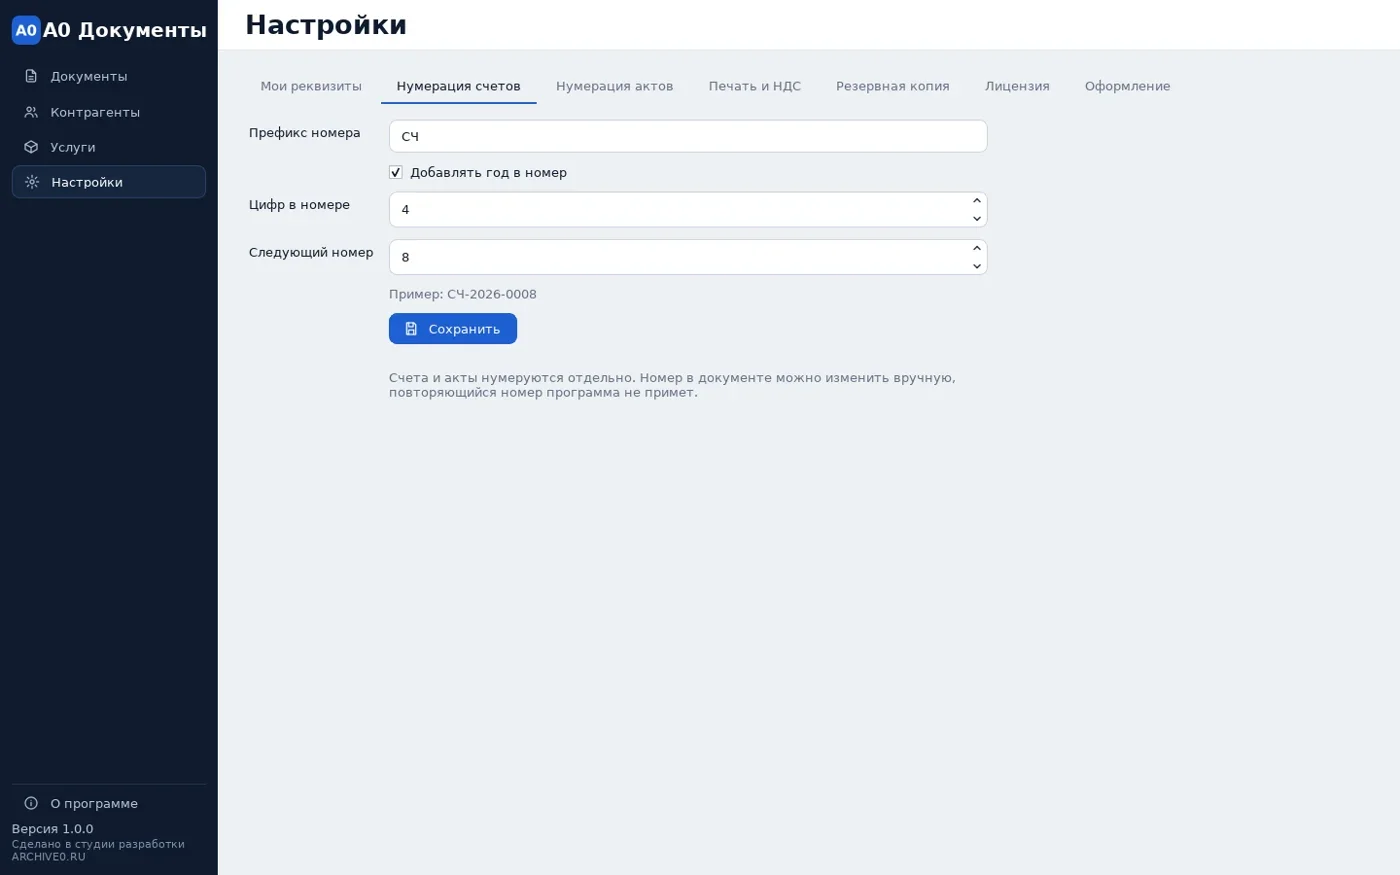Click the О программе info icon
1400x875 pixels.
coord(31,803)
